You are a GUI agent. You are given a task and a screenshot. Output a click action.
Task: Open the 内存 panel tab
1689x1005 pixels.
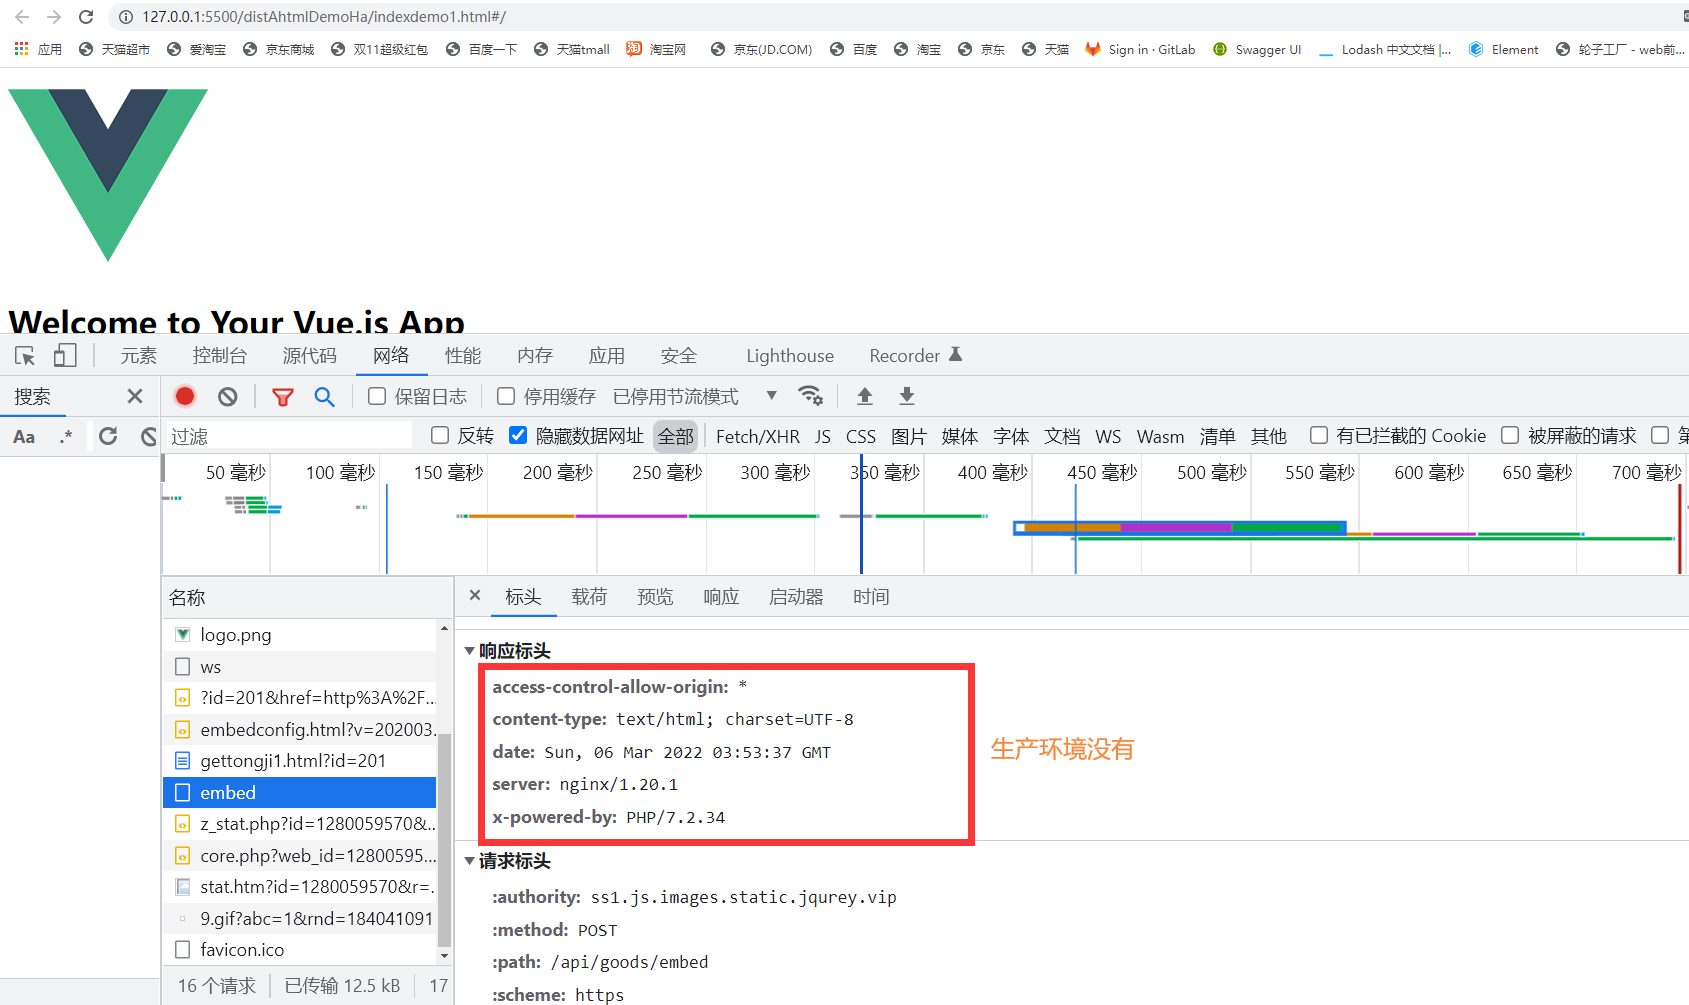535,356
